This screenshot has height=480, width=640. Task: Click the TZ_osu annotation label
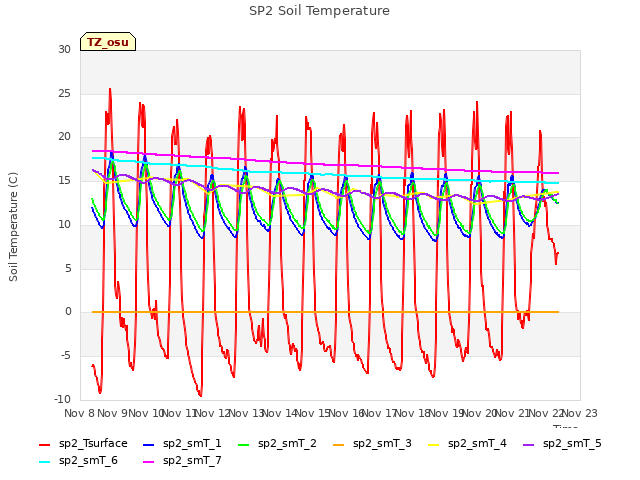tap(108, 42)
